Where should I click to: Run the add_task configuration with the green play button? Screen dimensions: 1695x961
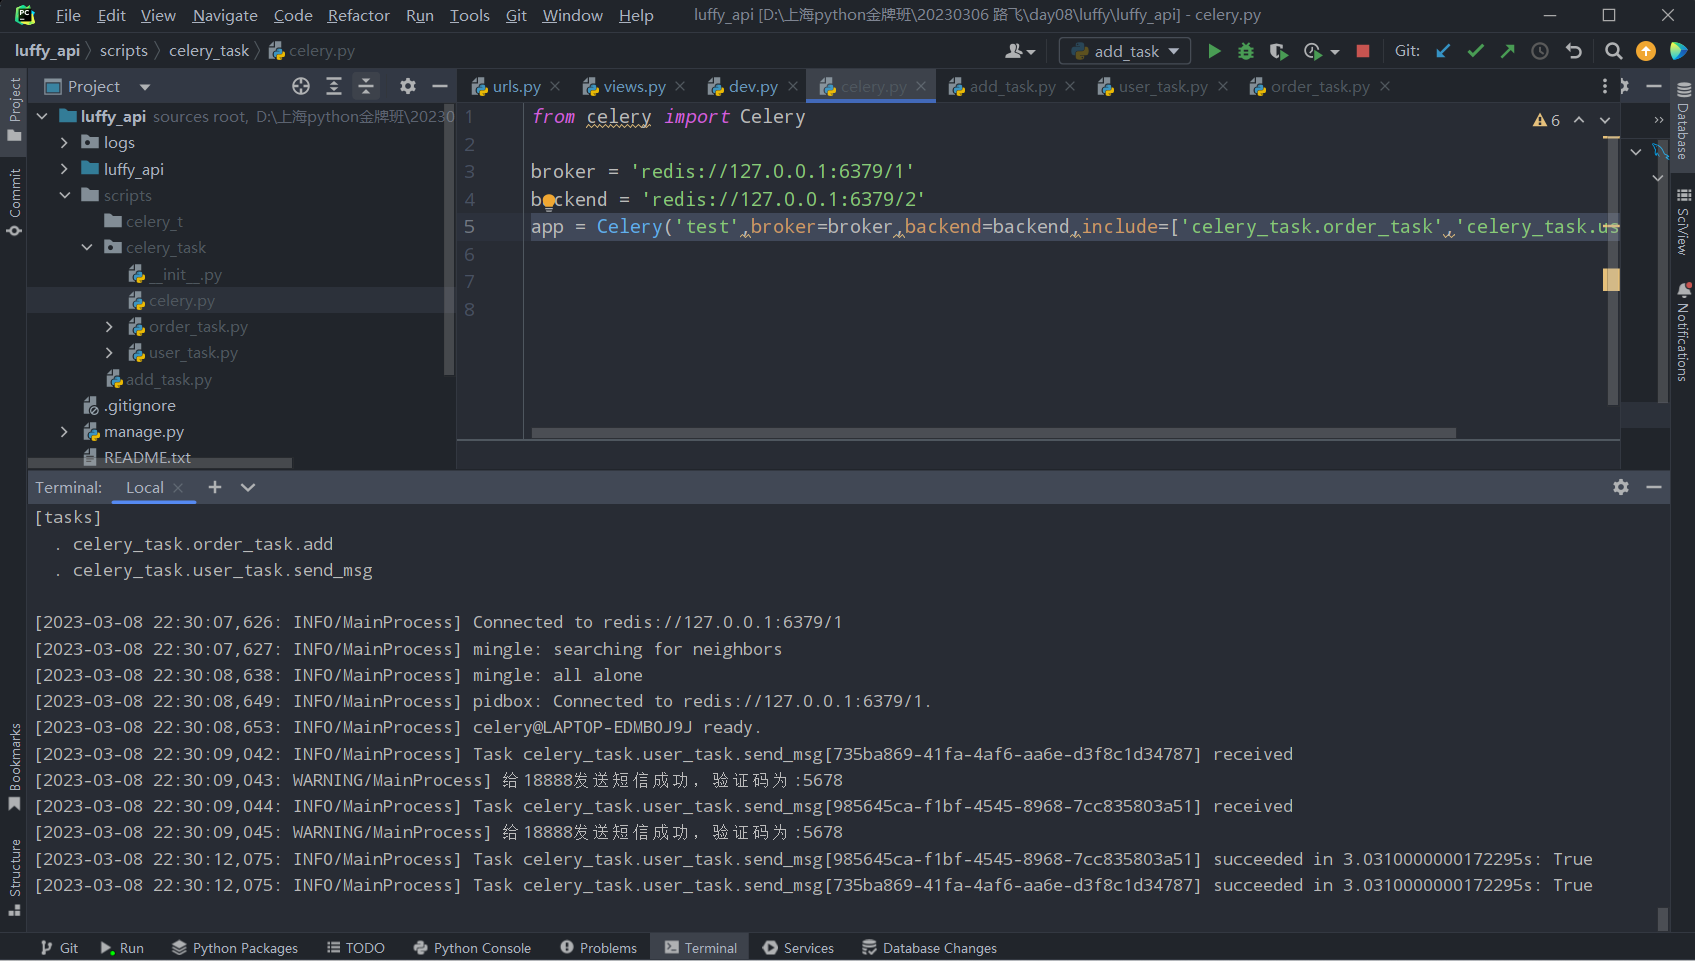click(1214, 51)
